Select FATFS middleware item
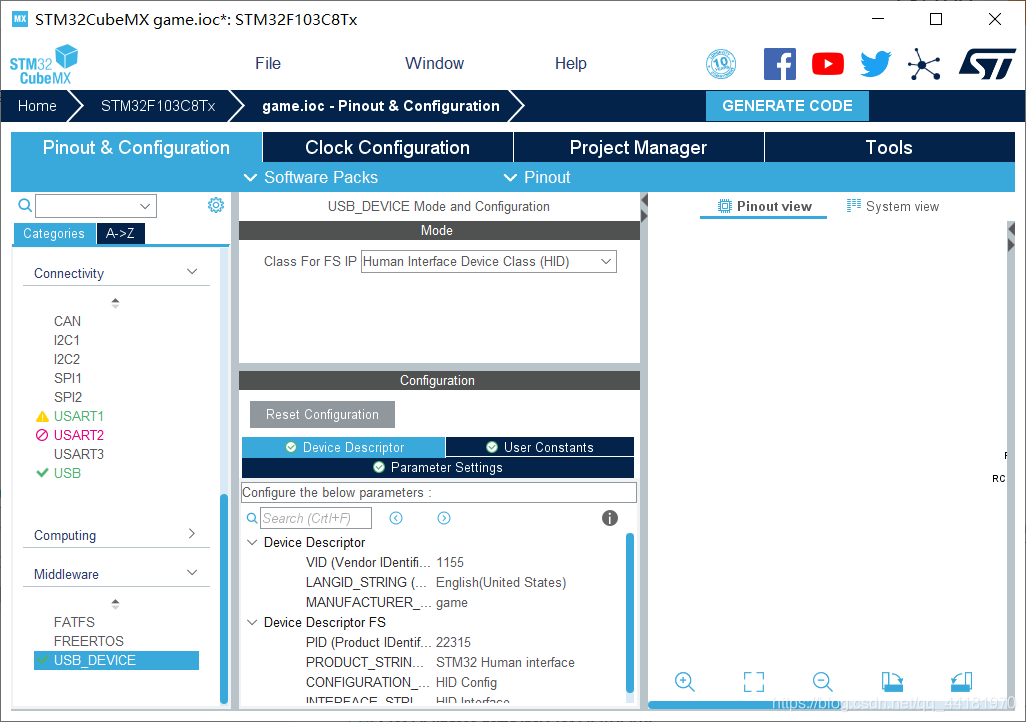 tap(74, 622)
